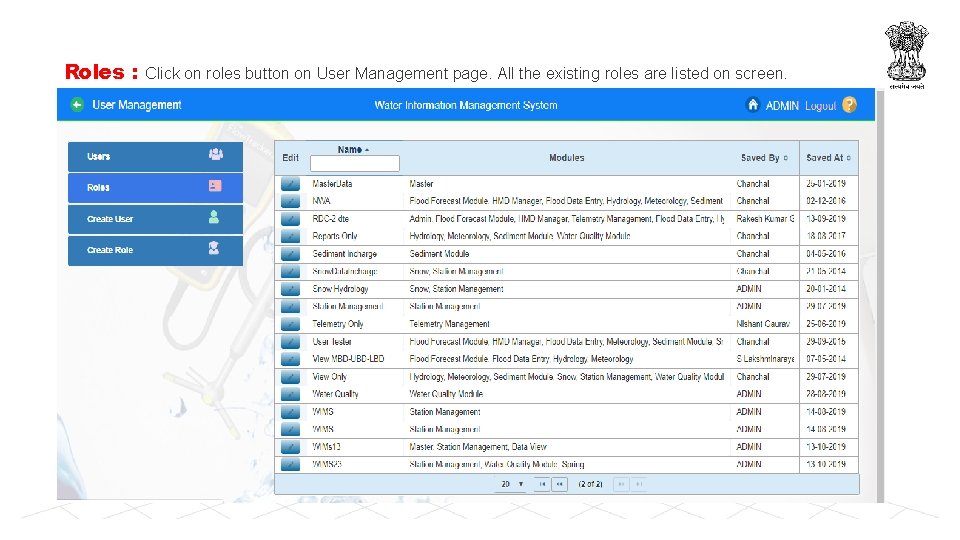Edit the WIMS23 role

coord(290,464)
